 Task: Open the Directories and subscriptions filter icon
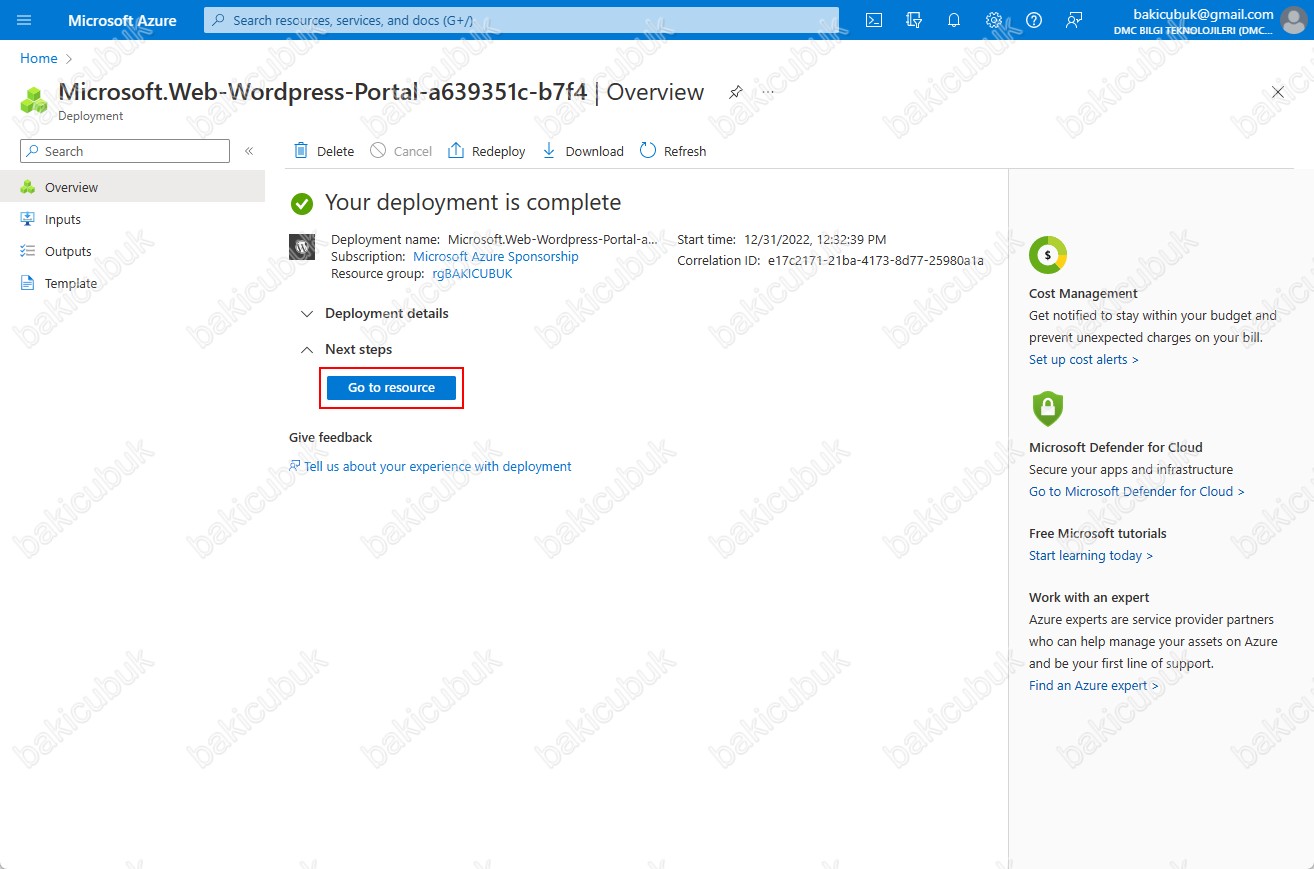pos(914,20)
